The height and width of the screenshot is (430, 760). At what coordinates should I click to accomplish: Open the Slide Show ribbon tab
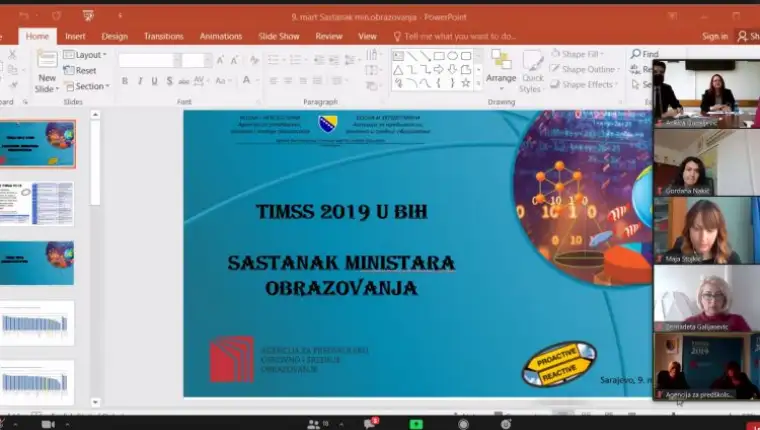(279, 36)
